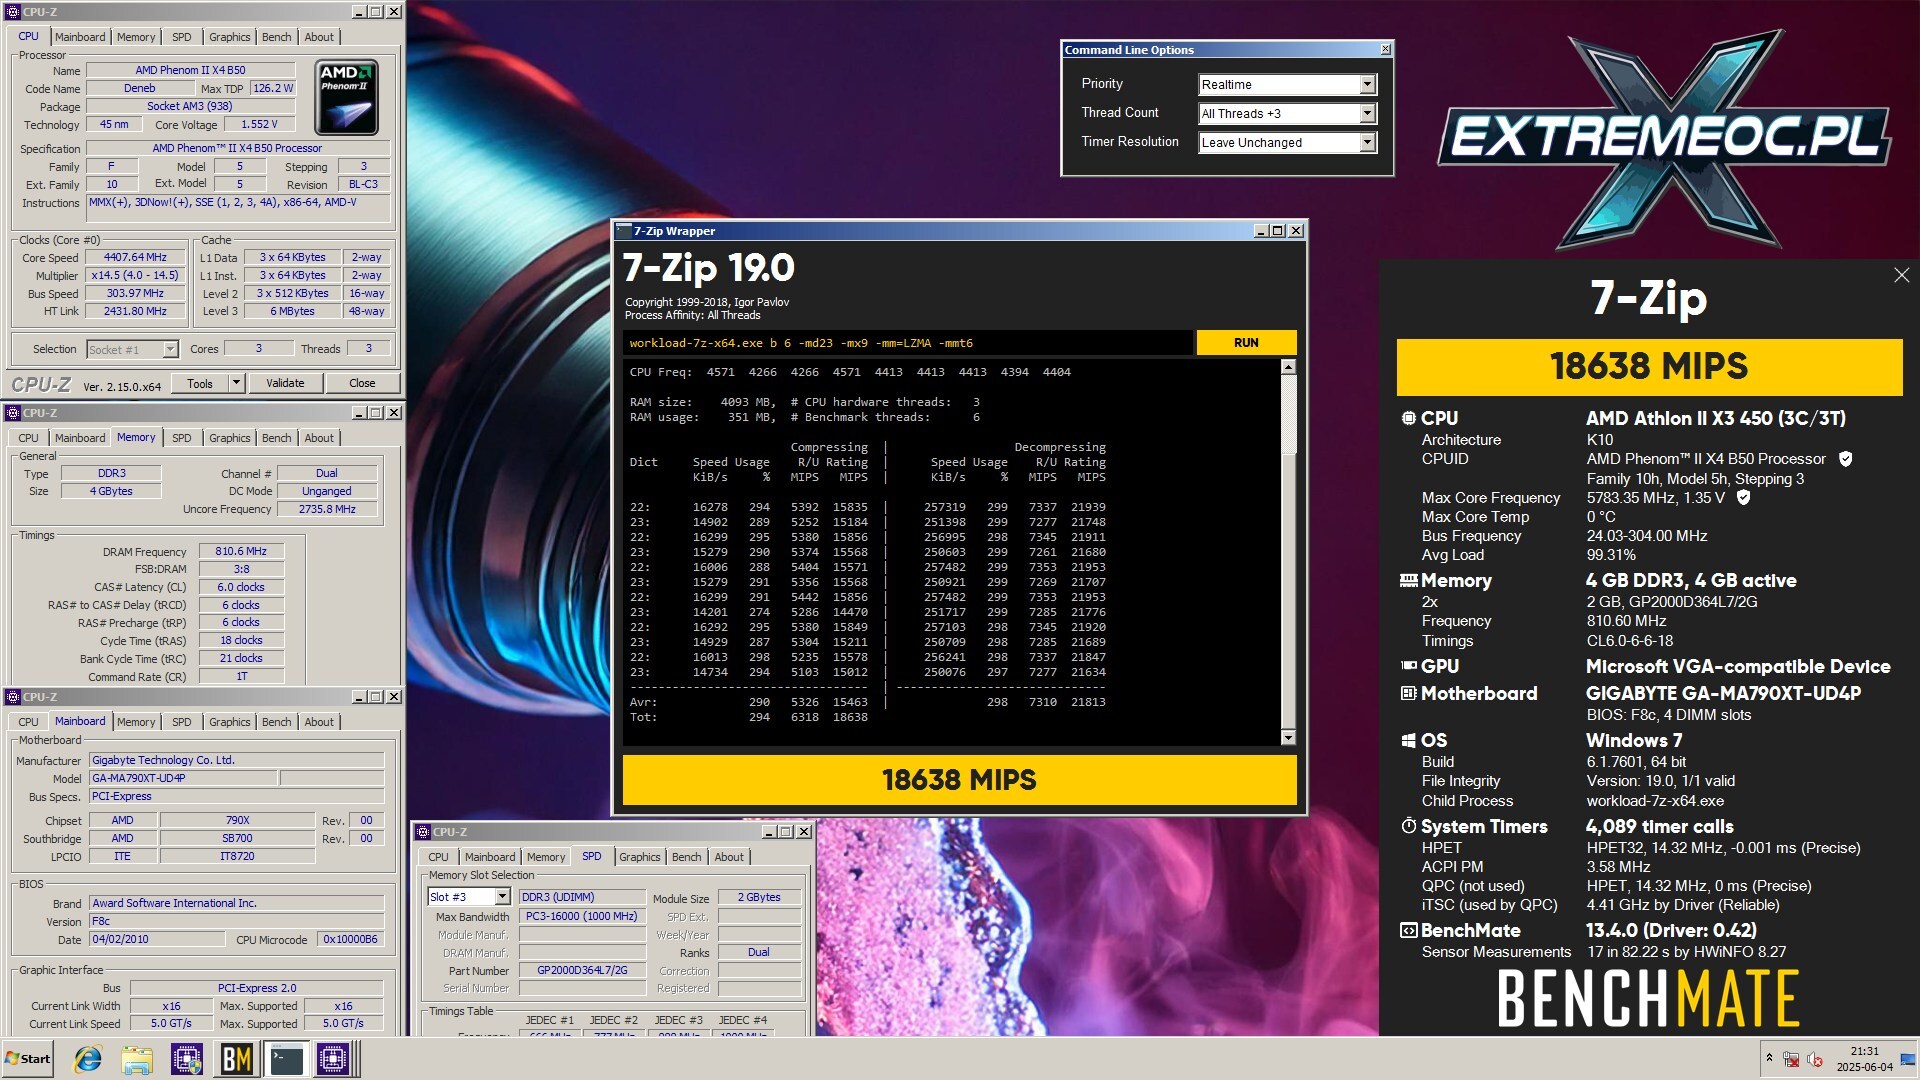Open the Priority dropdown set to Realtime
This screenshot has height=1080, width=1920.
click(1367, 85)
